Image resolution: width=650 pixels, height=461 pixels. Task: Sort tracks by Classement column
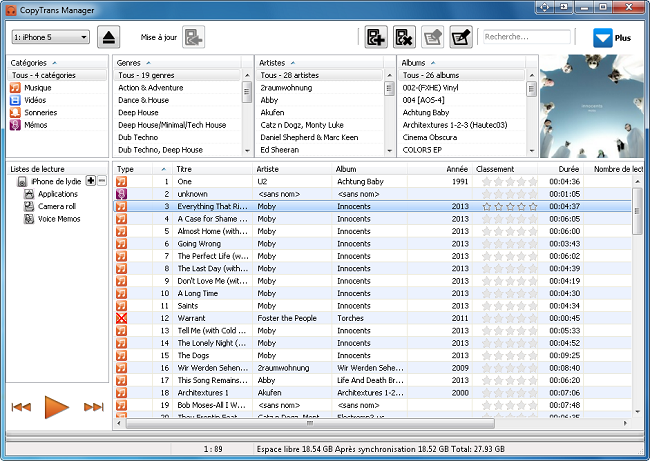pyautogui.click(x=504, y=169)
